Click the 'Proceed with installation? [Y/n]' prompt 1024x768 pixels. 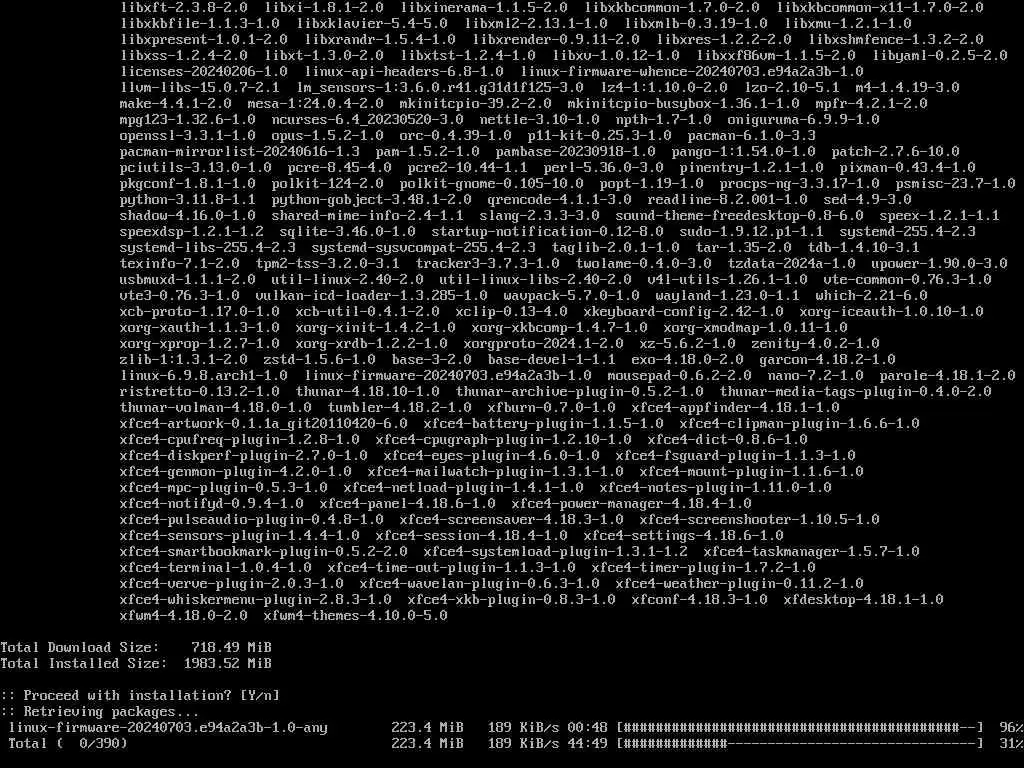(x=140, y=696)
